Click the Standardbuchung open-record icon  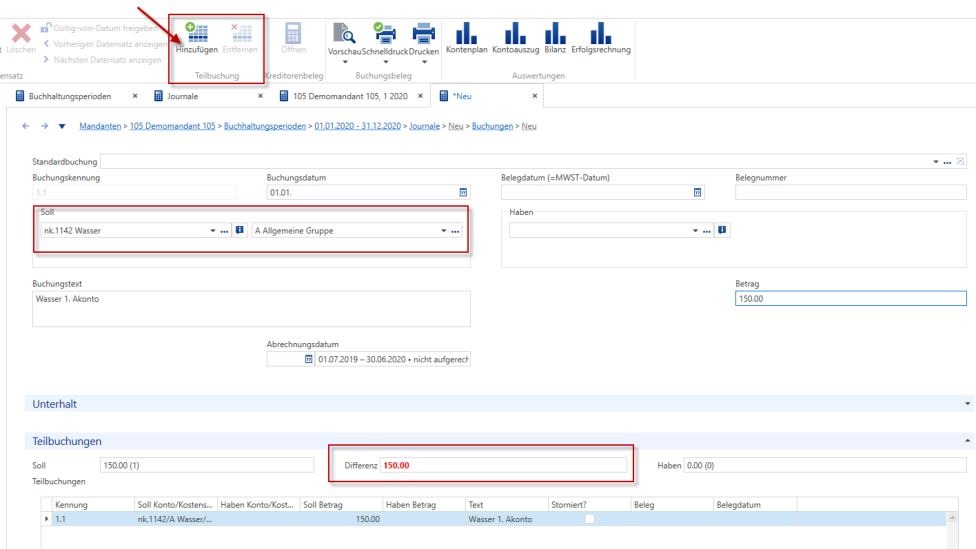960,162
